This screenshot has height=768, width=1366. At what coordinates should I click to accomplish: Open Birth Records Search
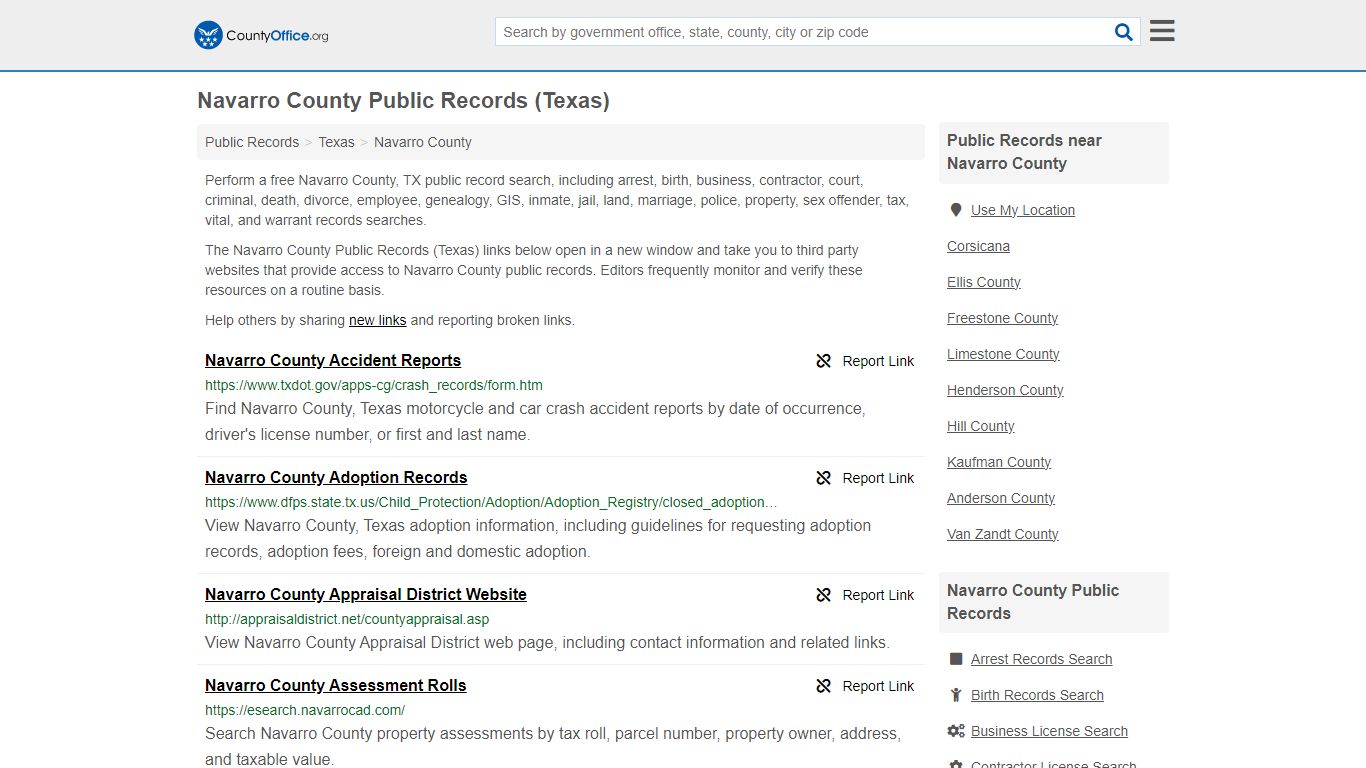1037,695
